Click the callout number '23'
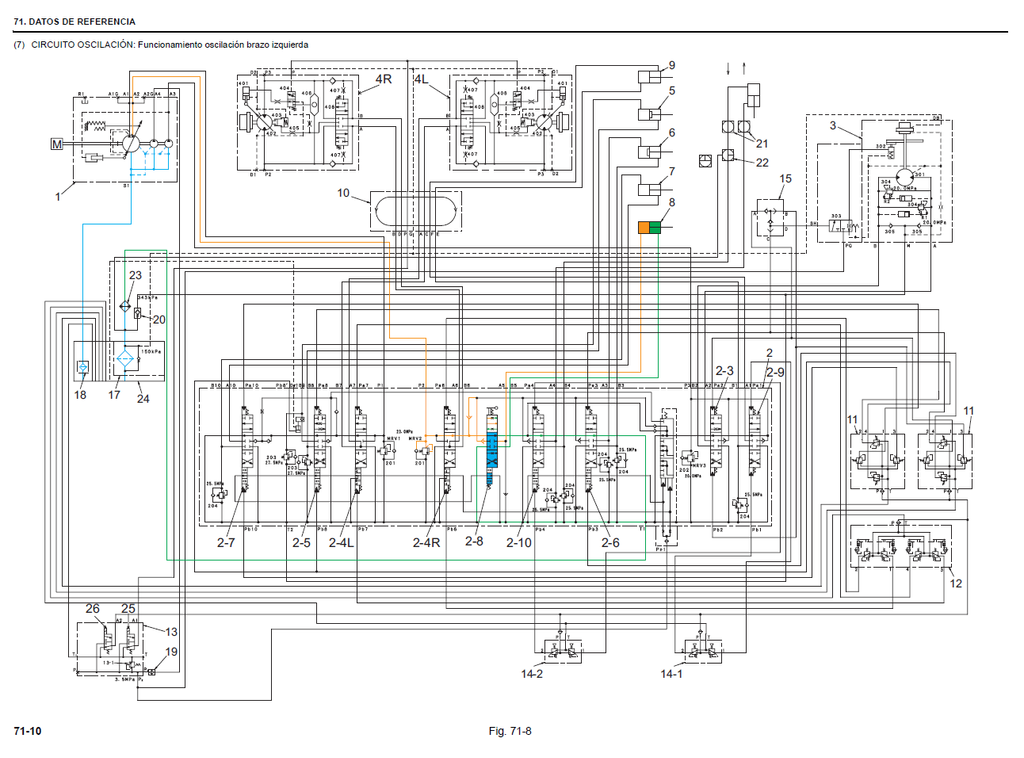The image size is (1024, 758). pos(135,275)
